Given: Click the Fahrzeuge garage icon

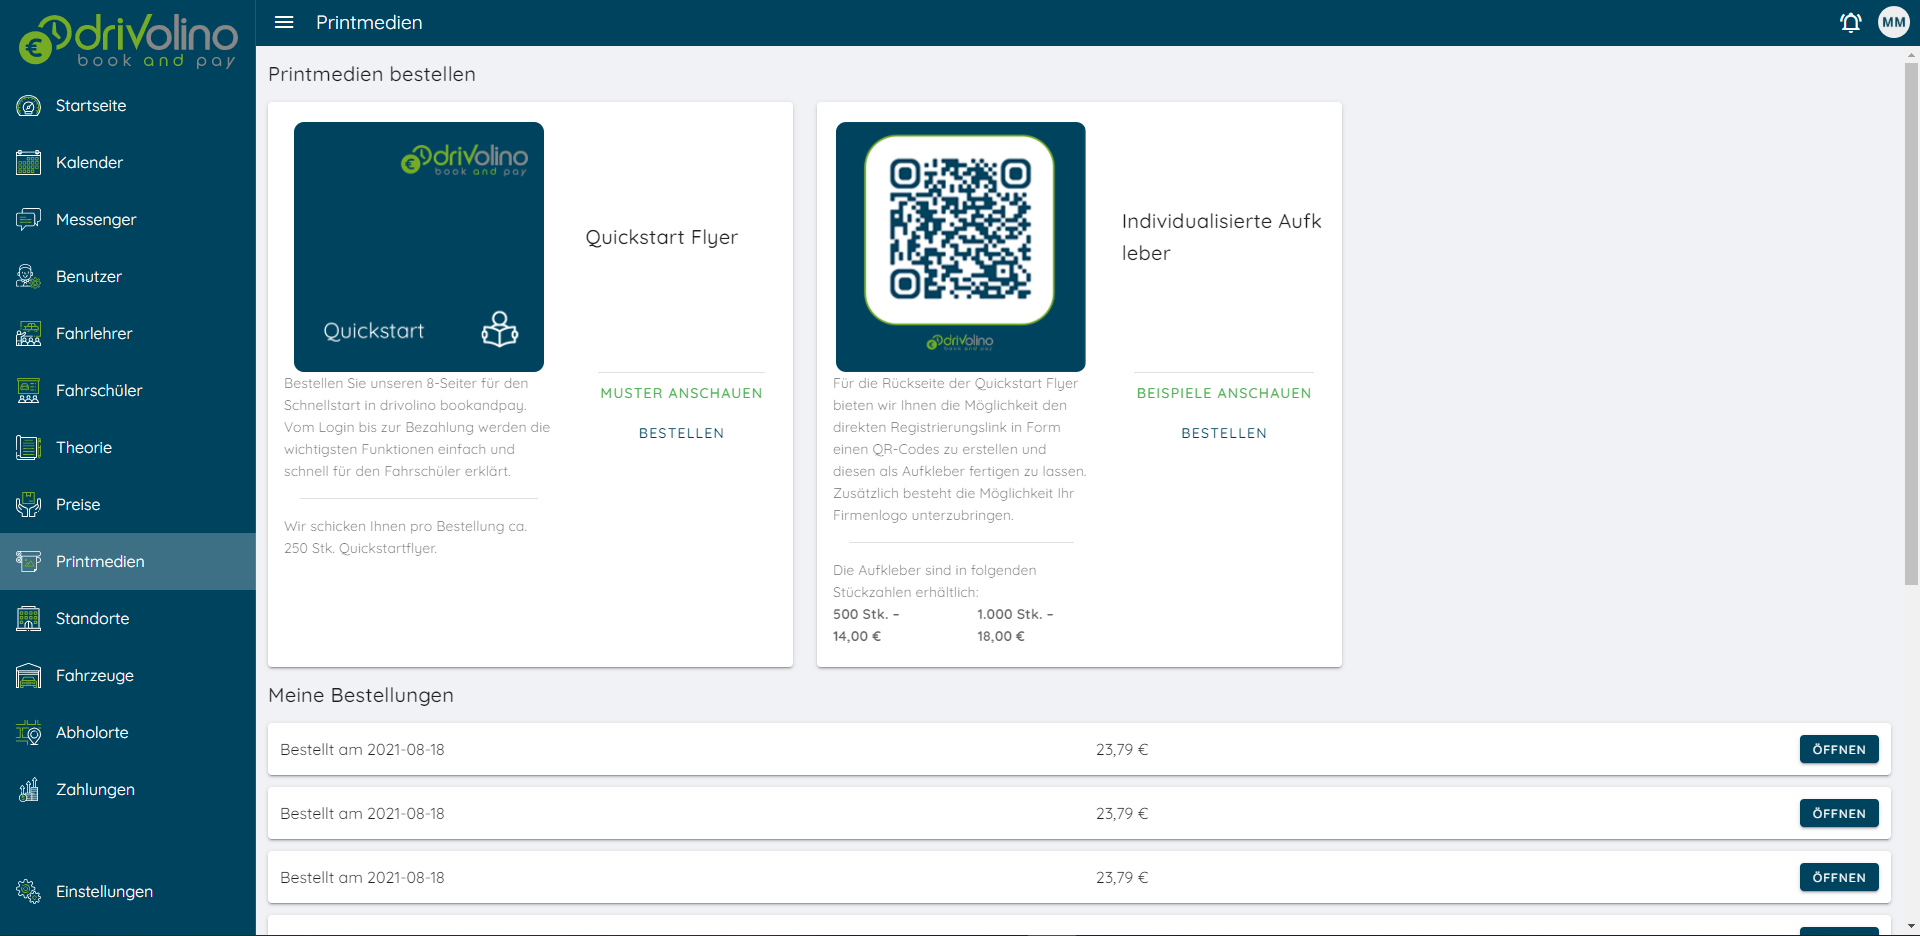Looking at the screenshot, I should pyautogui.click(x=29, y=676).
